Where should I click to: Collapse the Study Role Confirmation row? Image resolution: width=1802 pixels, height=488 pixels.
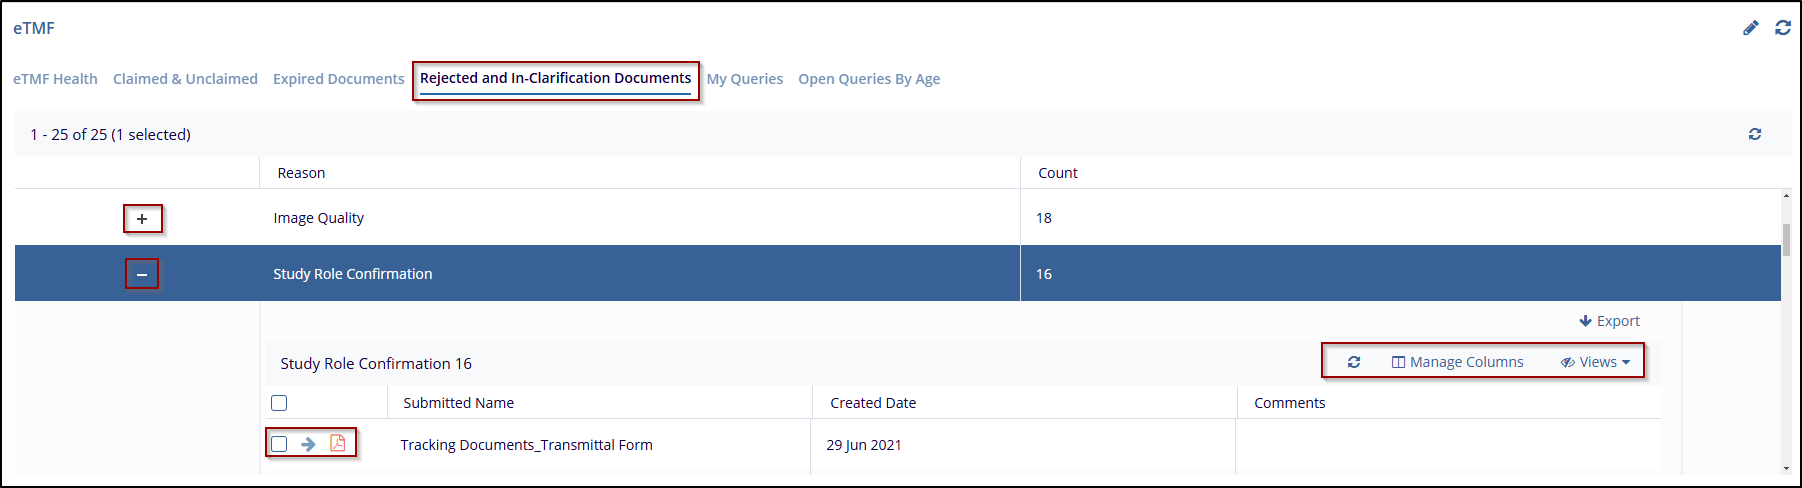[142, 274]
